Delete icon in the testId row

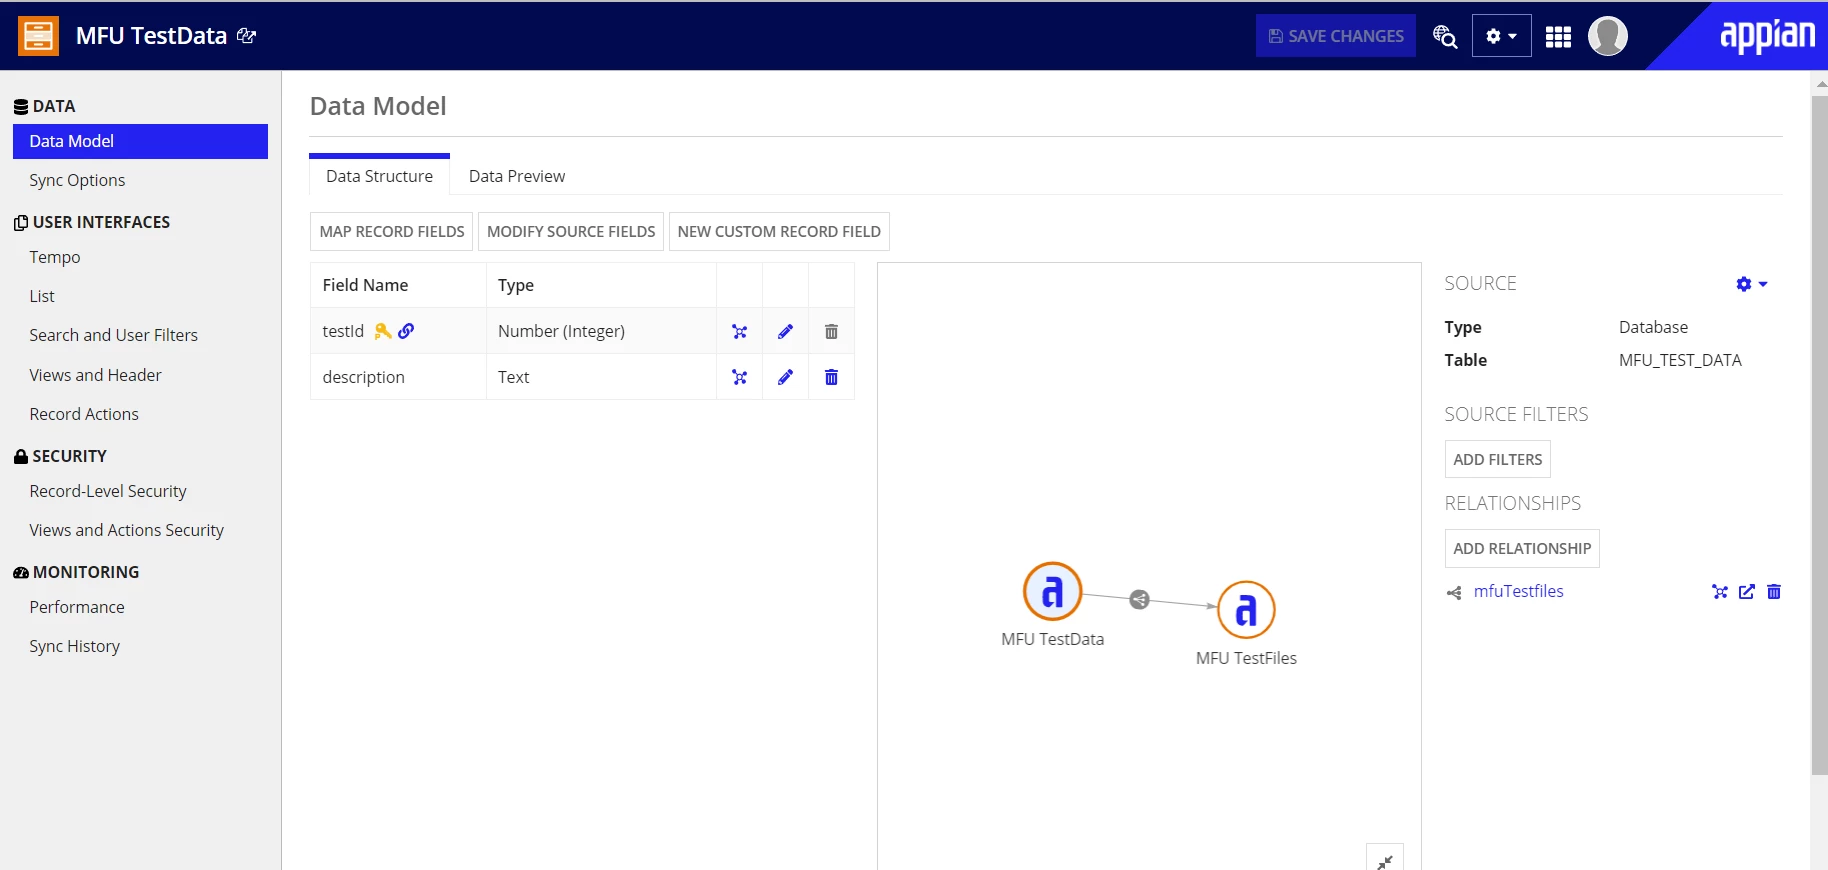[831, 332]
